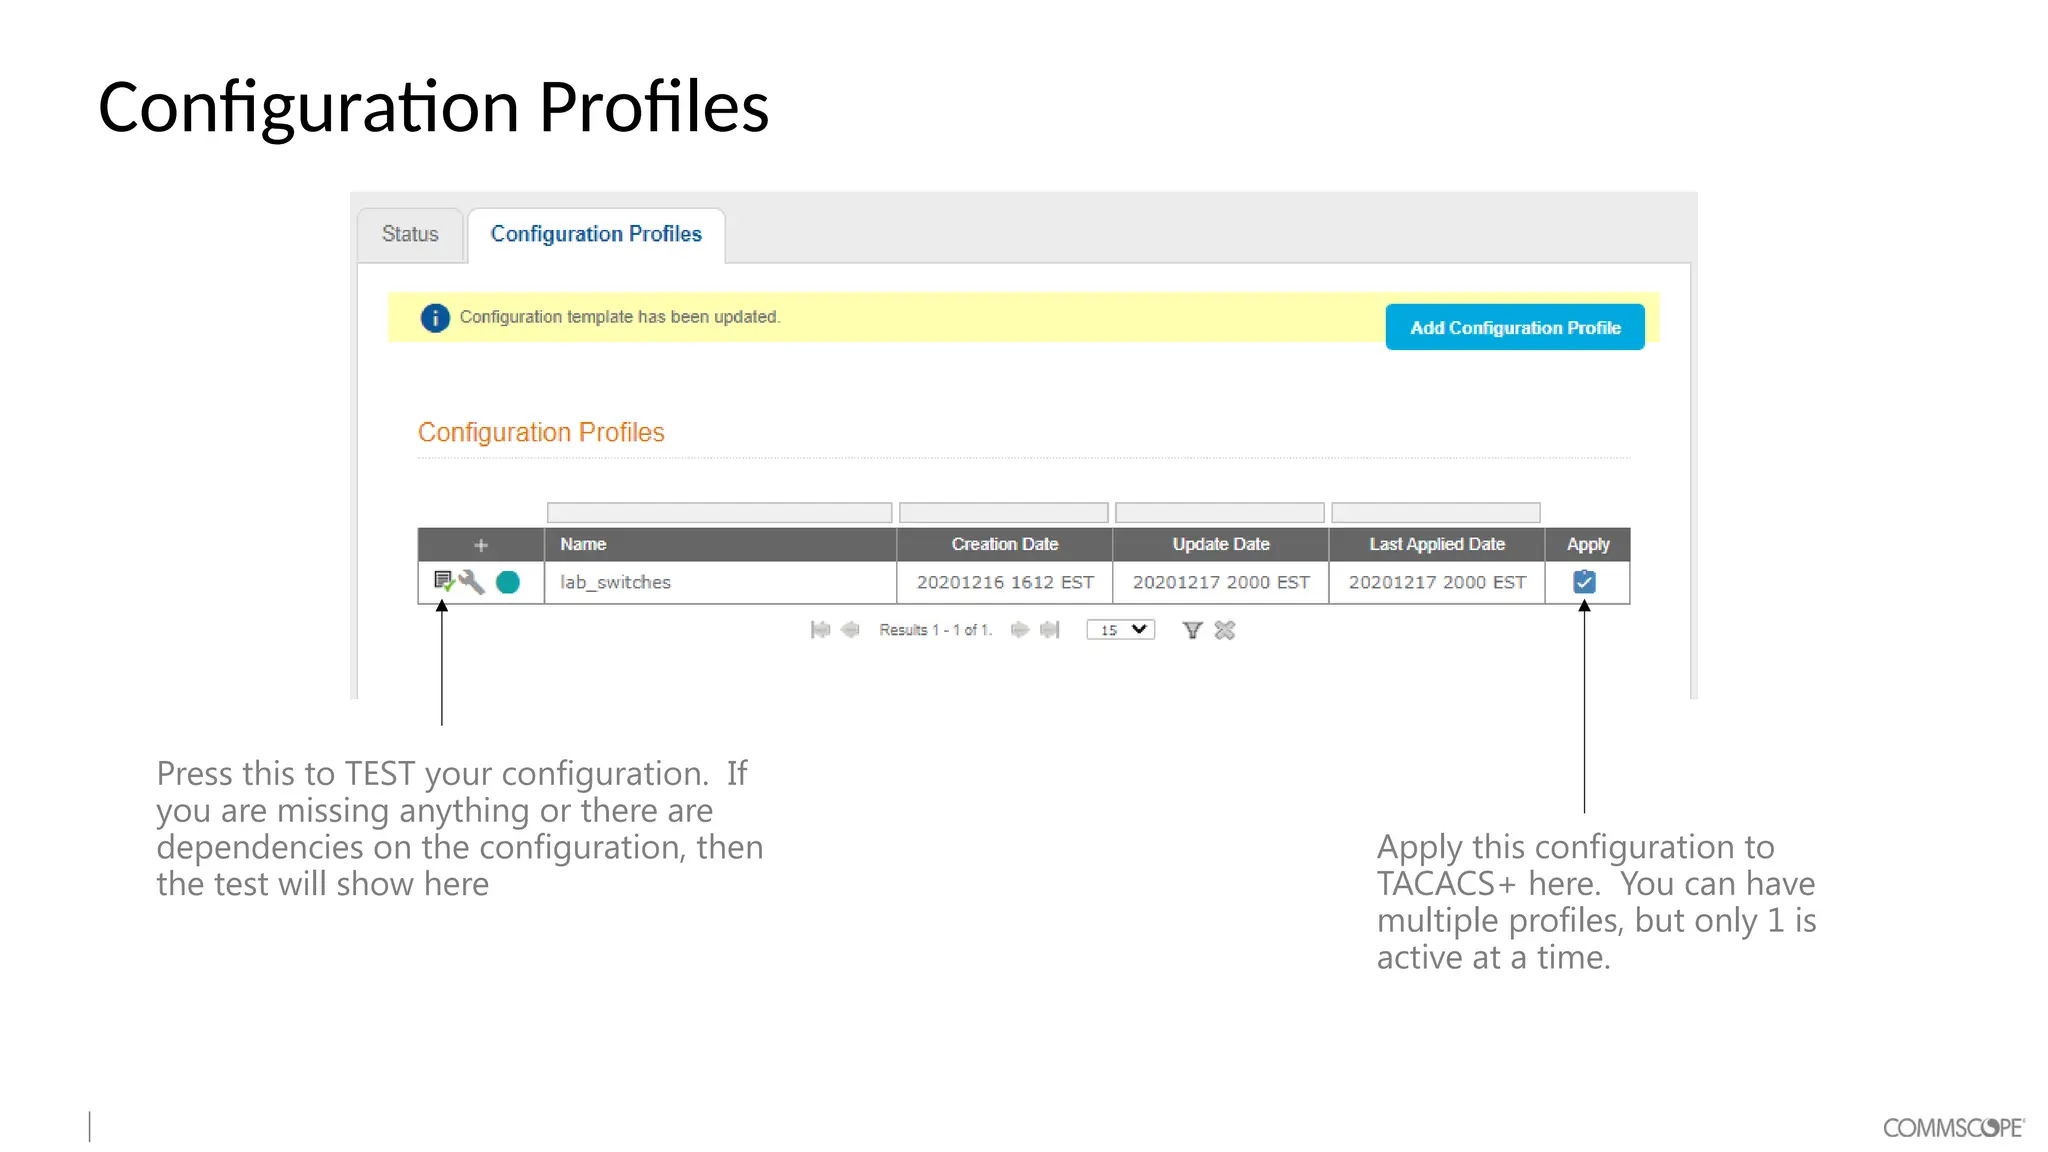Open the results-per-page dropdown showing 15

pyautogui.click(x=1121, y=630)
